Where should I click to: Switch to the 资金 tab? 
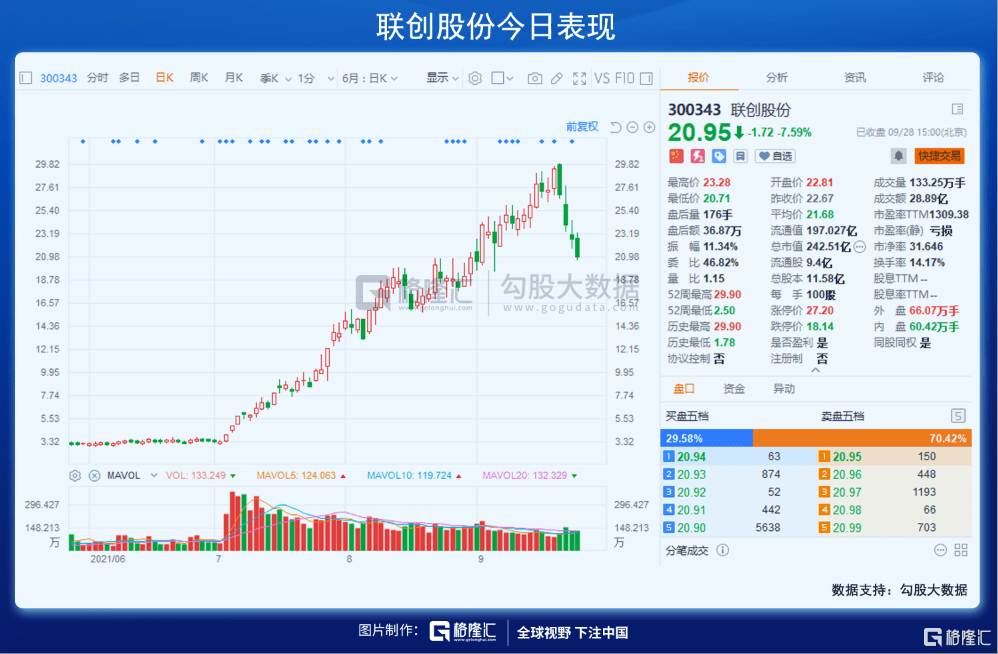pos(734,389)
